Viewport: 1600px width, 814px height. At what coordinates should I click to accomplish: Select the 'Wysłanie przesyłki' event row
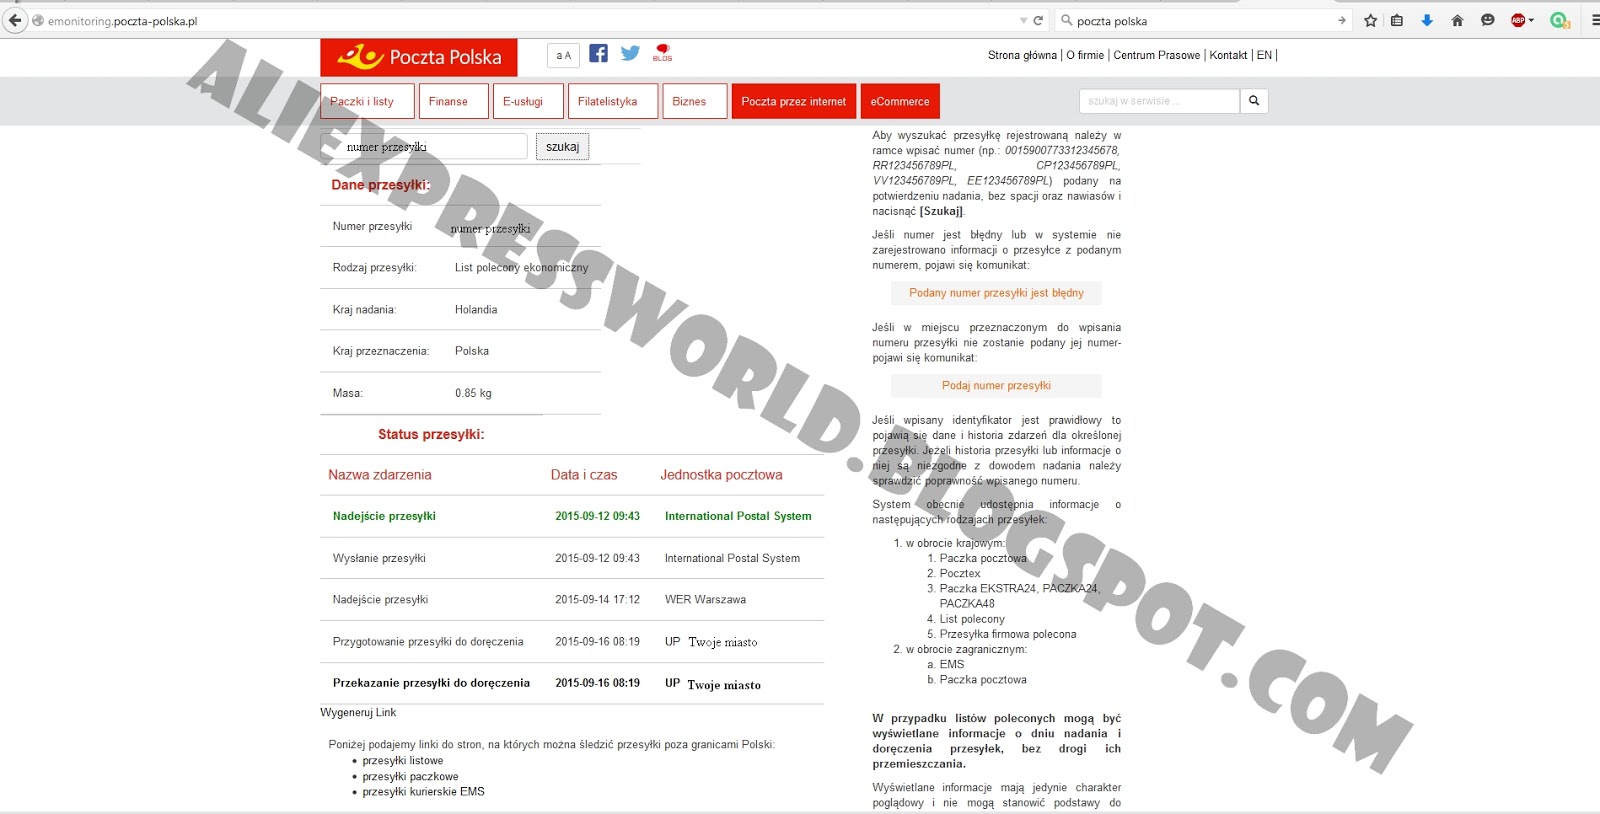pyautogui.click(x=572, y=558)
